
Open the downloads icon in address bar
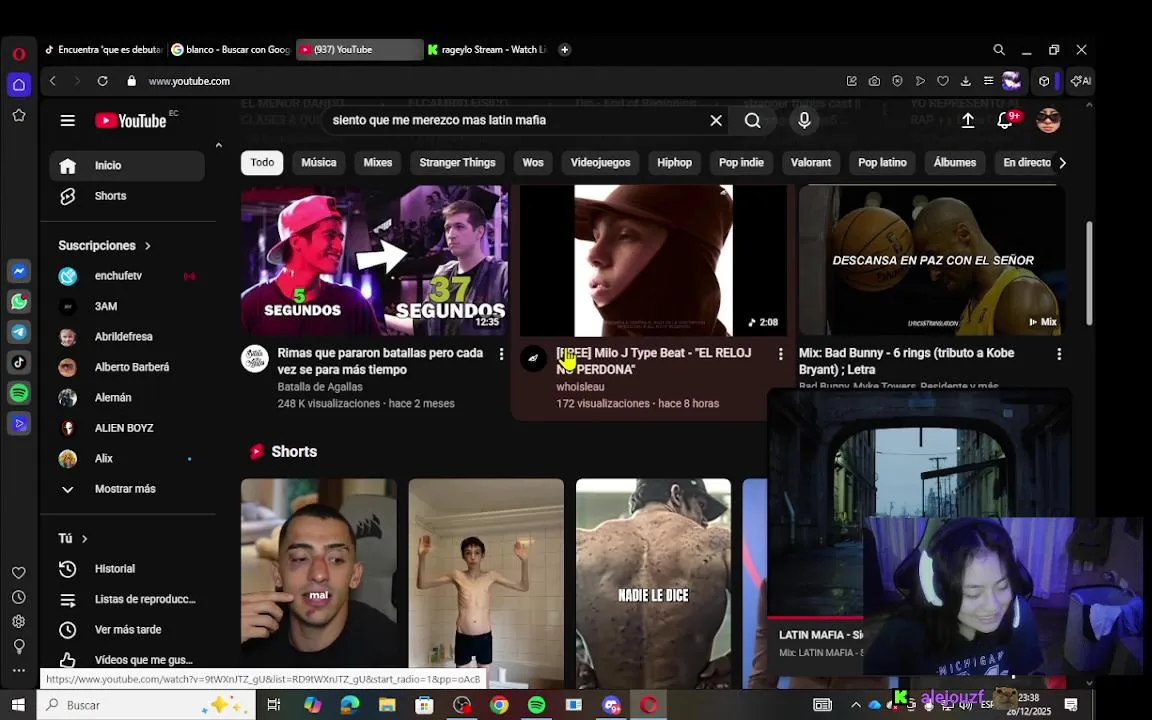[965, 81]
